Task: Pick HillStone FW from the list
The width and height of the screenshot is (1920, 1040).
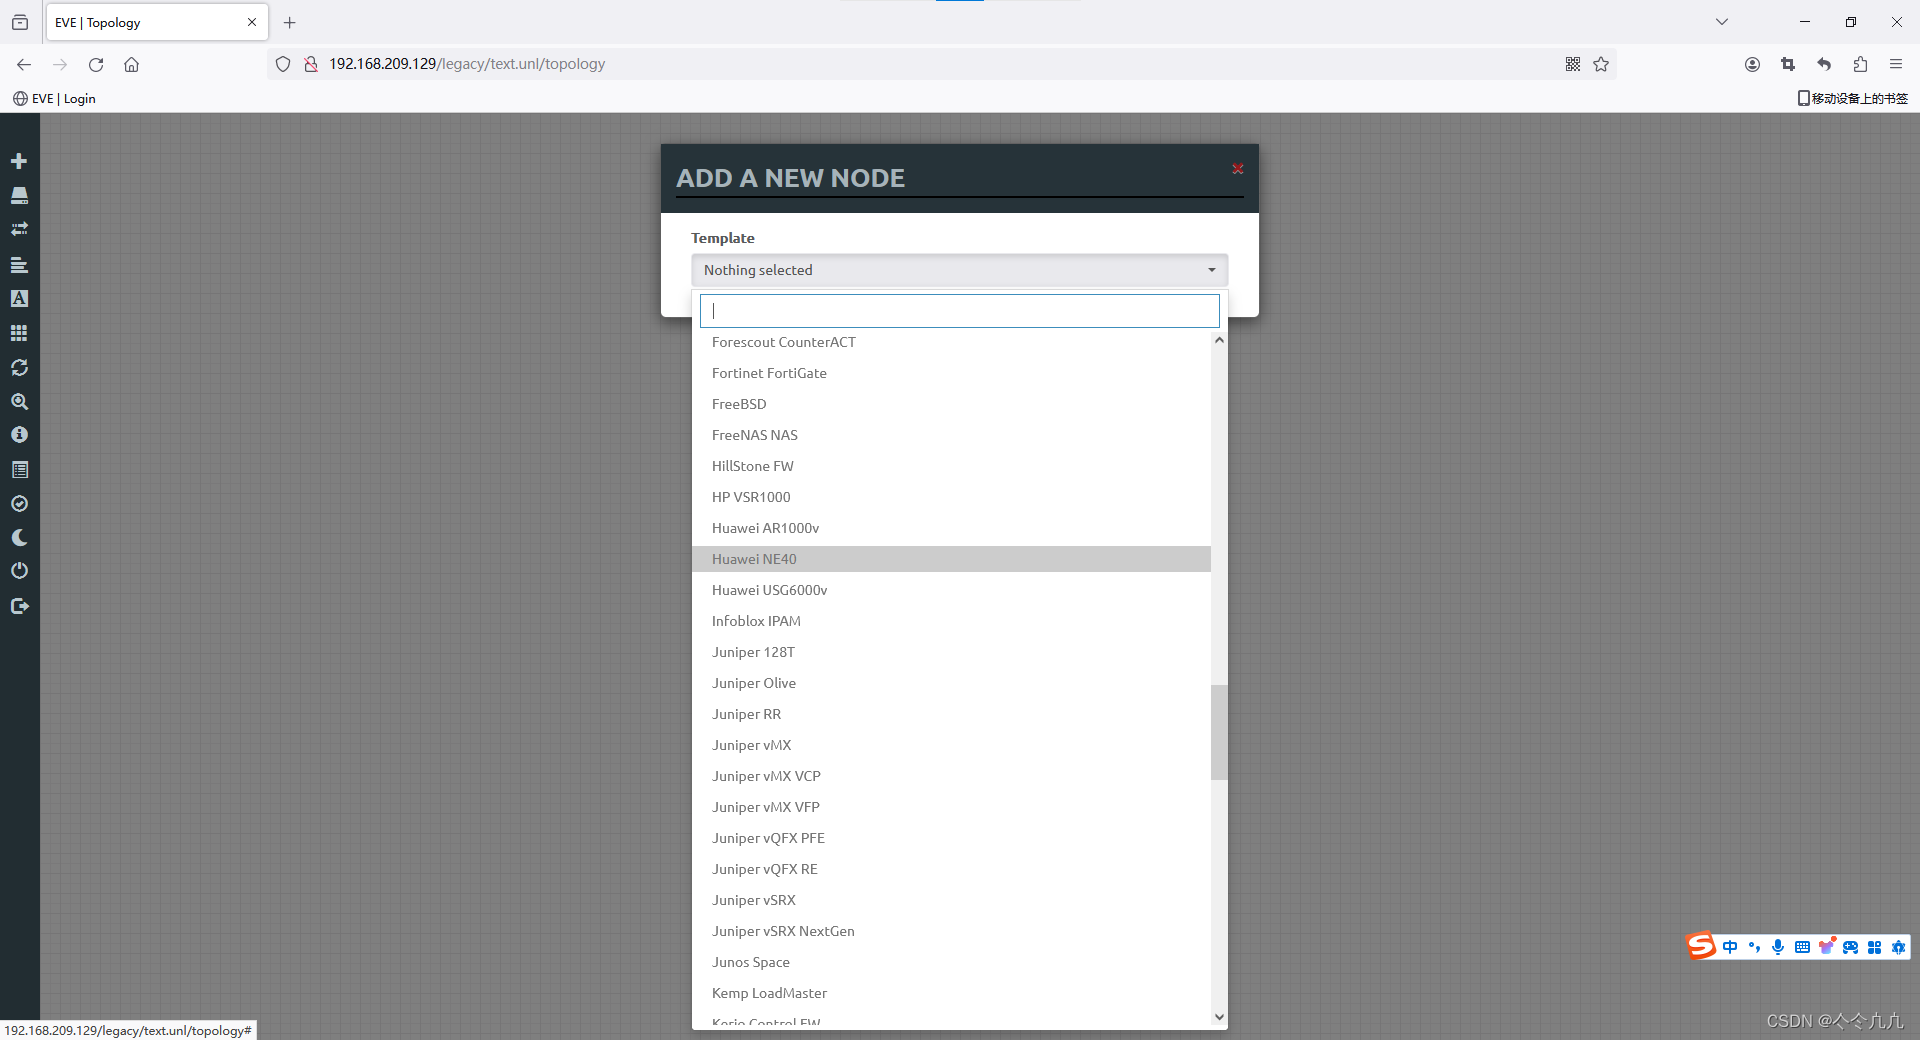Action: (x=951, y=466)
